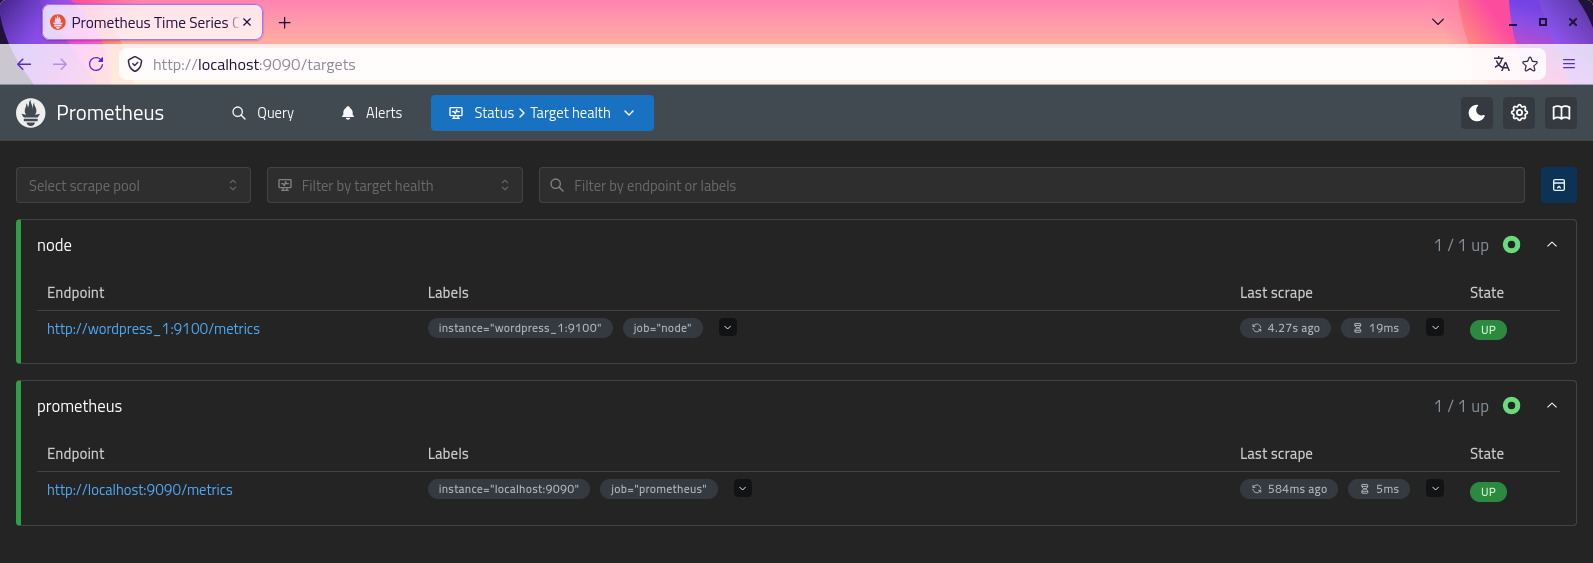Collapse the prometheus scrape pool

click(x=1552, y=406)
